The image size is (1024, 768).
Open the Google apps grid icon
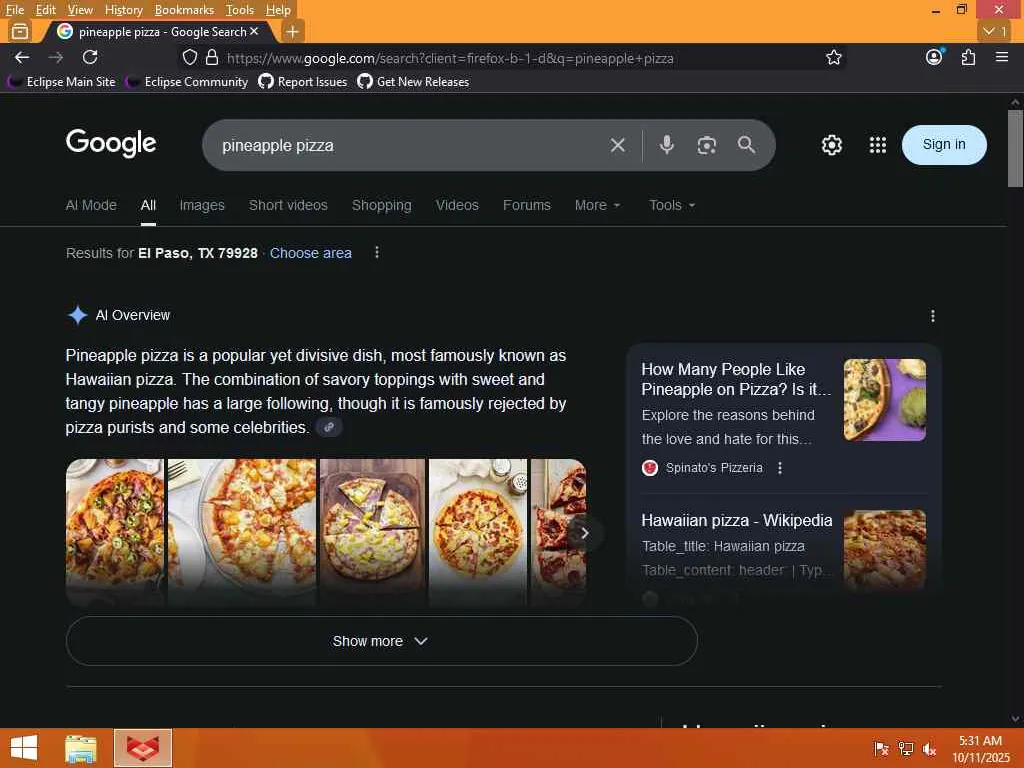pyautogui.click(x=878, y=145)
